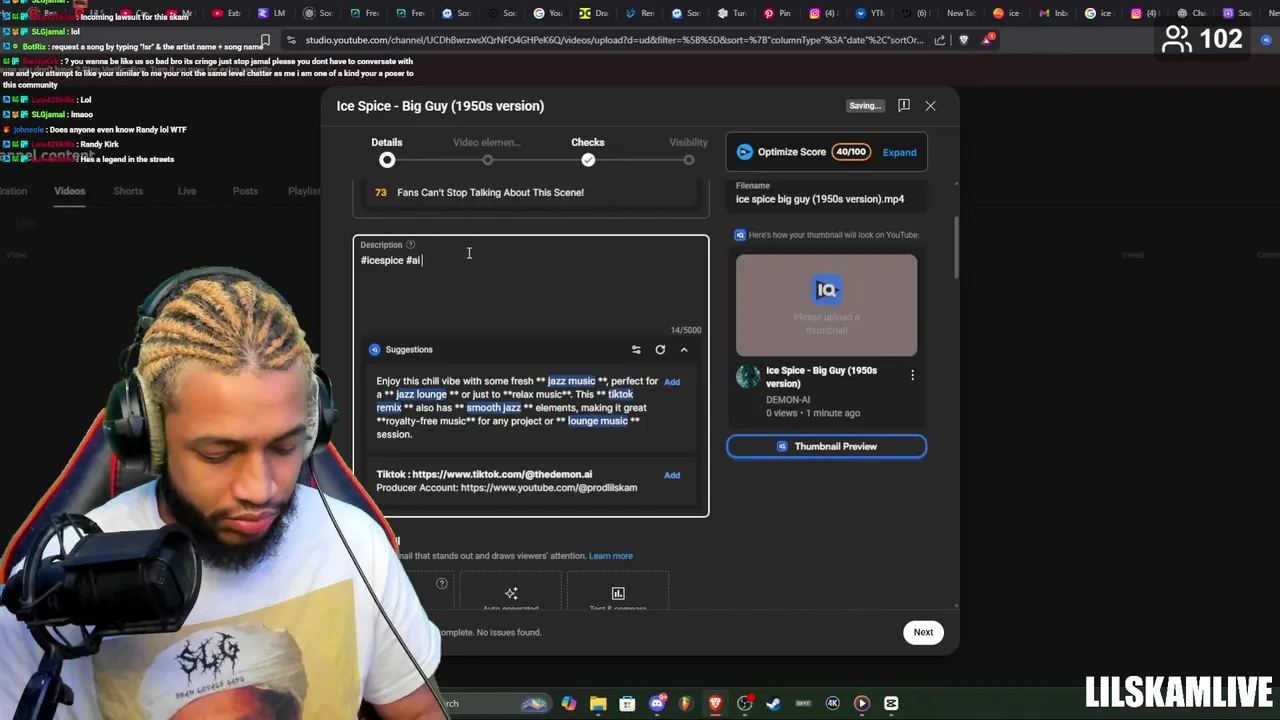The width and height of the screenshot is (1280, 720).
Task: Add the Tiktok links suggestion
Action: 672,475
